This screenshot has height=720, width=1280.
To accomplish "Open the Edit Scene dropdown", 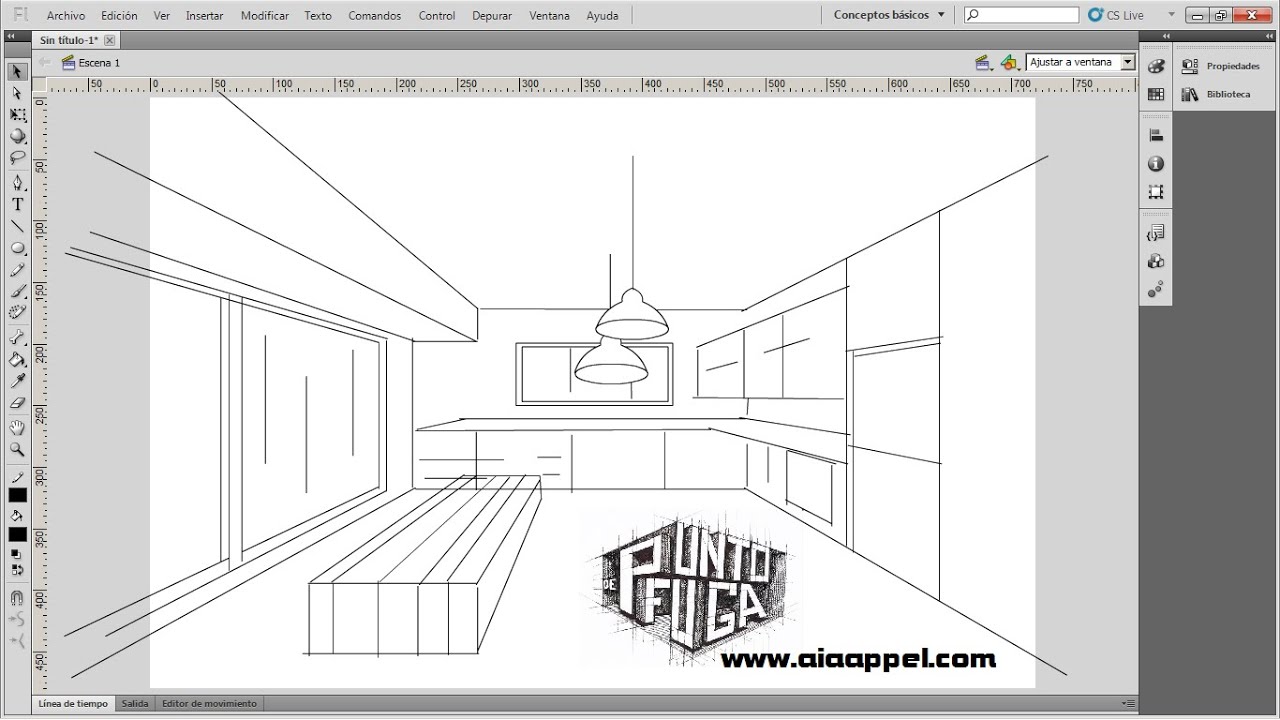I will click(x=984, y=63).
